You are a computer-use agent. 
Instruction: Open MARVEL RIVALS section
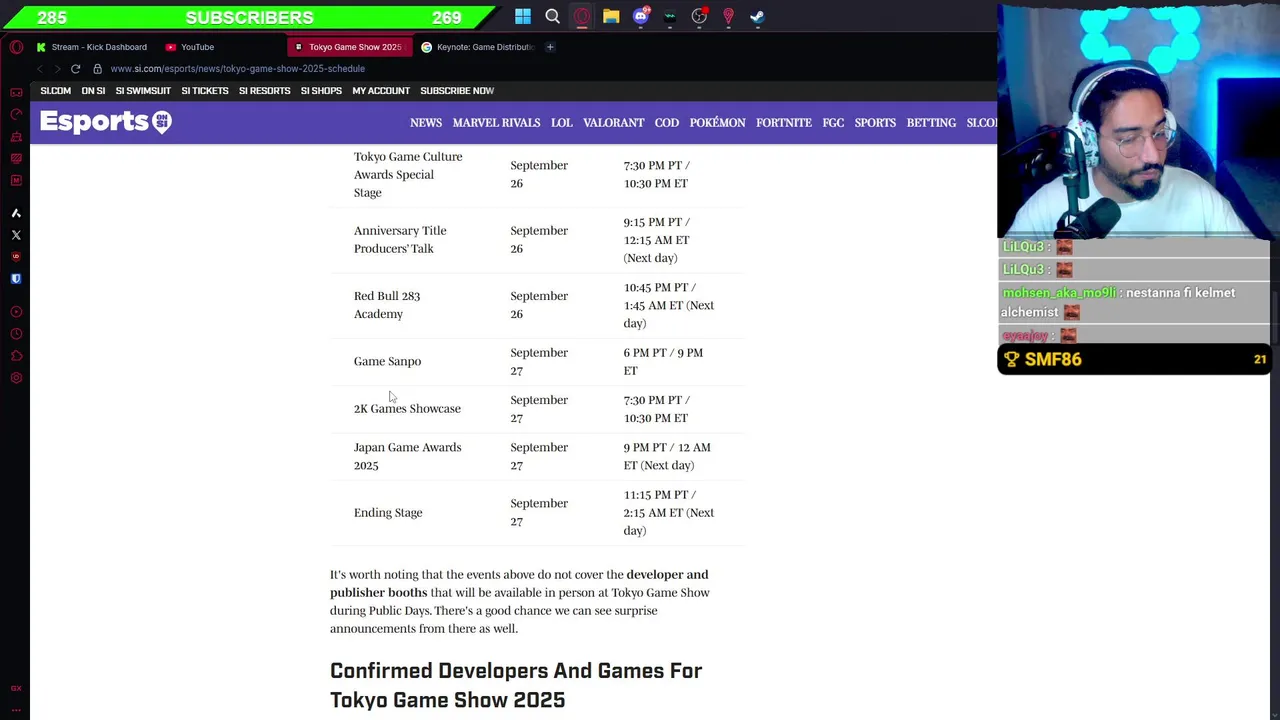pyautogui.click(x=496, y=123)
